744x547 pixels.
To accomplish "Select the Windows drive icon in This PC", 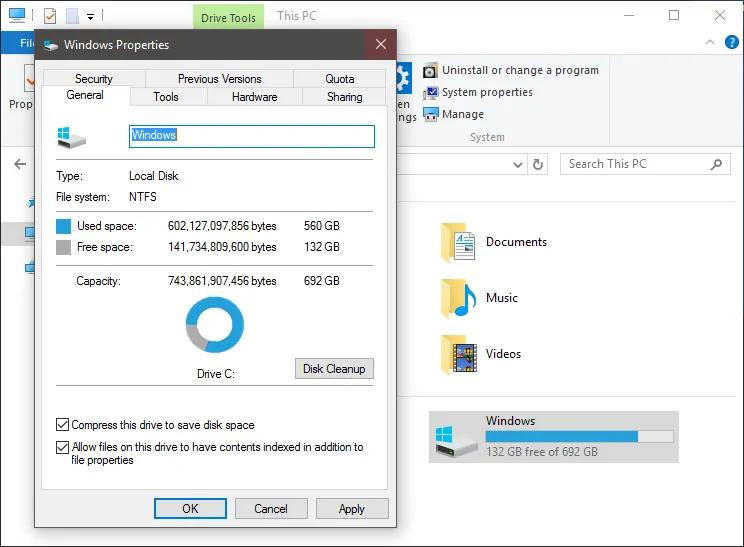I will (x=456, y=441).
